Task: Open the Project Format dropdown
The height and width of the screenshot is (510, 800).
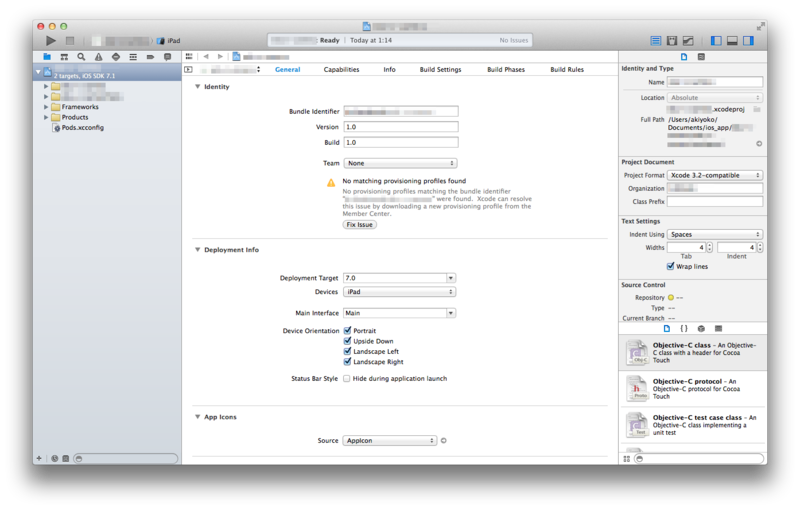Action: click(x=715, y=175)
